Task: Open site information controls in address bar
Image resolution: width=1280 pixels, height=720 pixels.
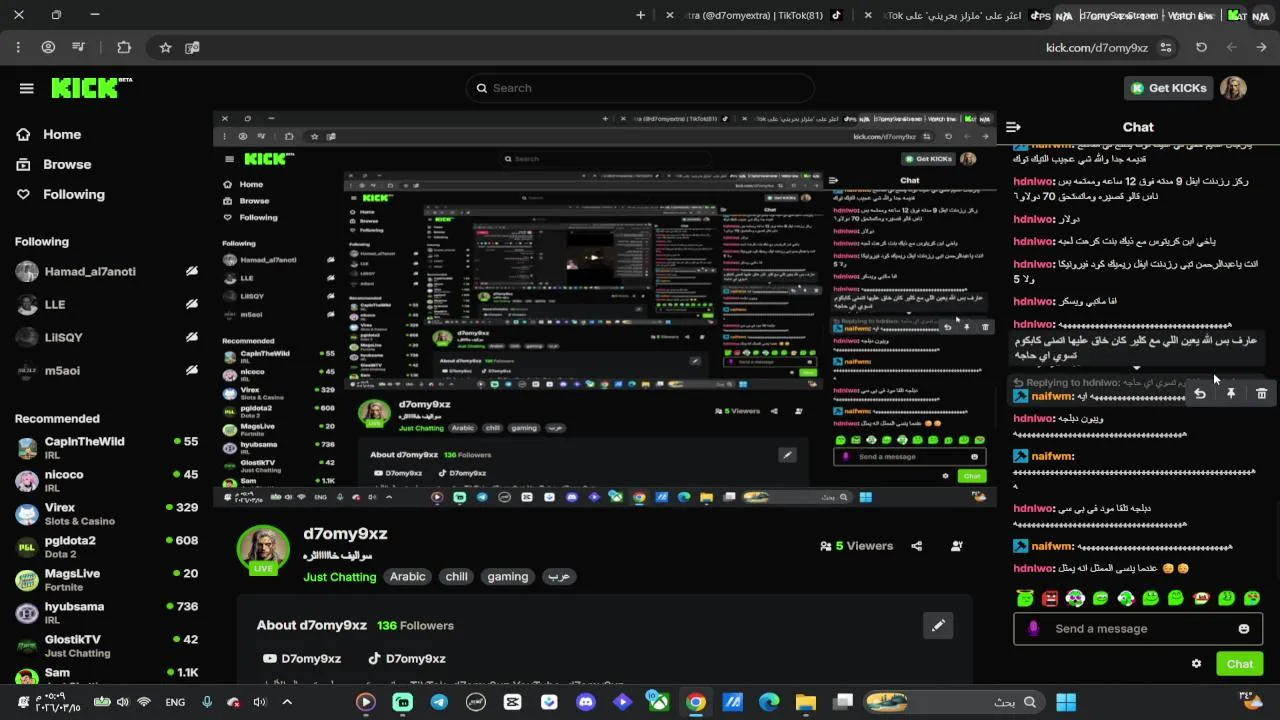Action: tap(1166, 47)
